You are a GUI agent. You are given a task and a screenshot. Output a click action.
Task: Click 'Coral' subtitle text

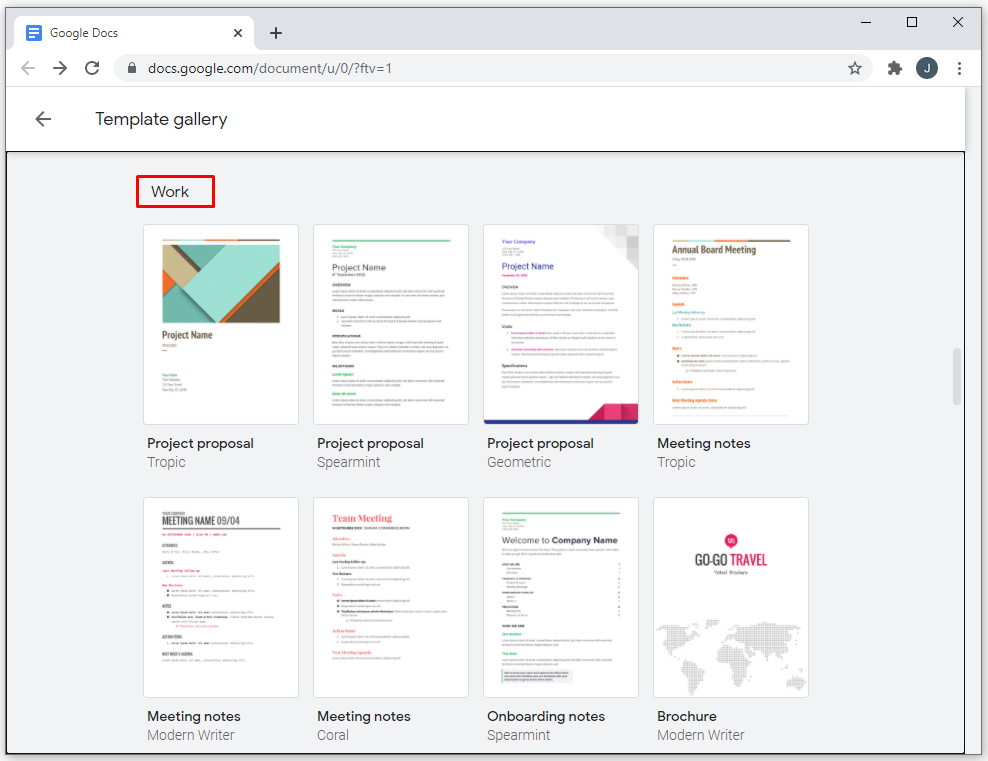click(333, 735)
